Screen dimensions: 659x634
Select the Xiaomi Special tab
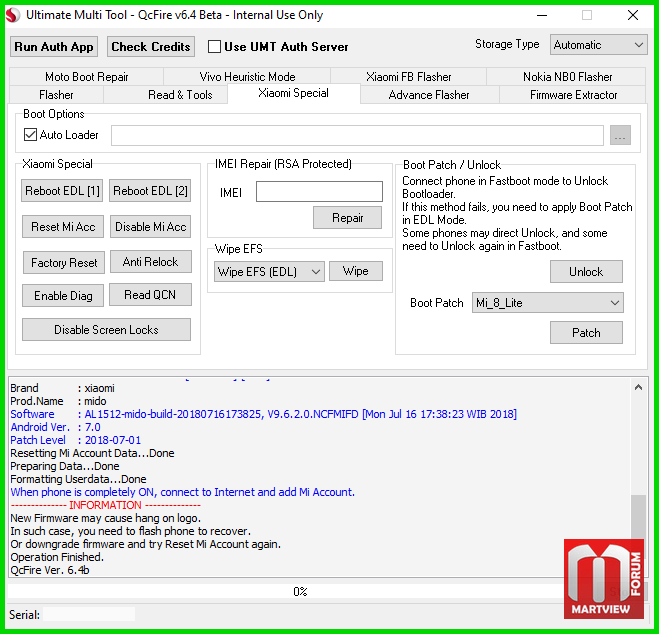[x=293, y=93]
